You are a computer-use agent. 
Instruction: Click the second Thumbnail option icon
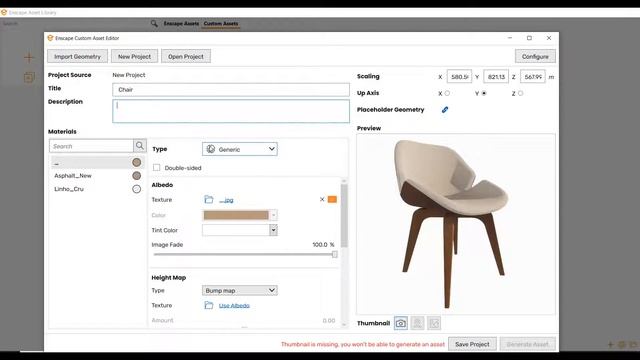418,323
